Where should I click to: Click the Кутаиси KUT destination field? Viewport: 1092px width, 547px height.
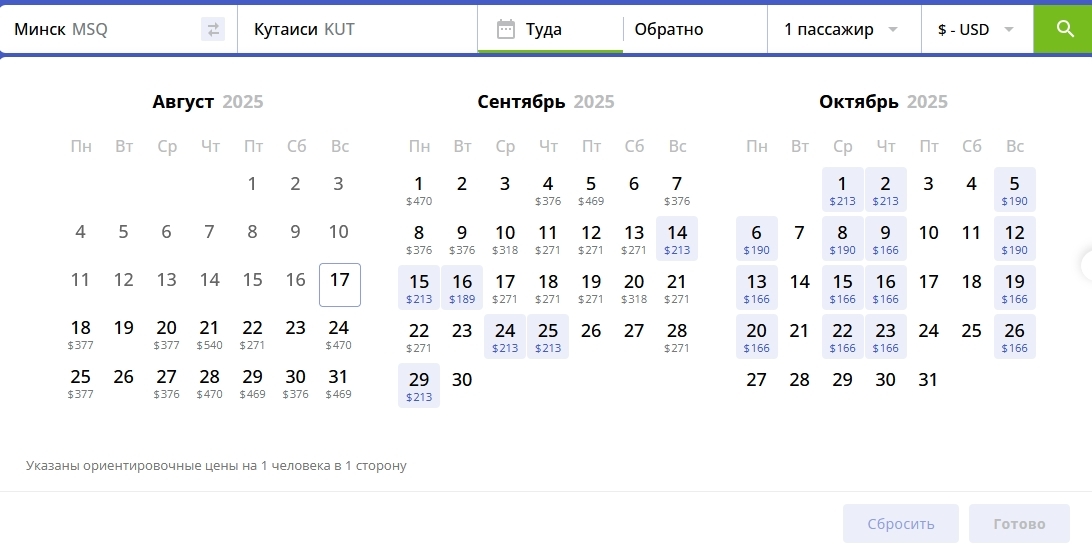point(355,30)
